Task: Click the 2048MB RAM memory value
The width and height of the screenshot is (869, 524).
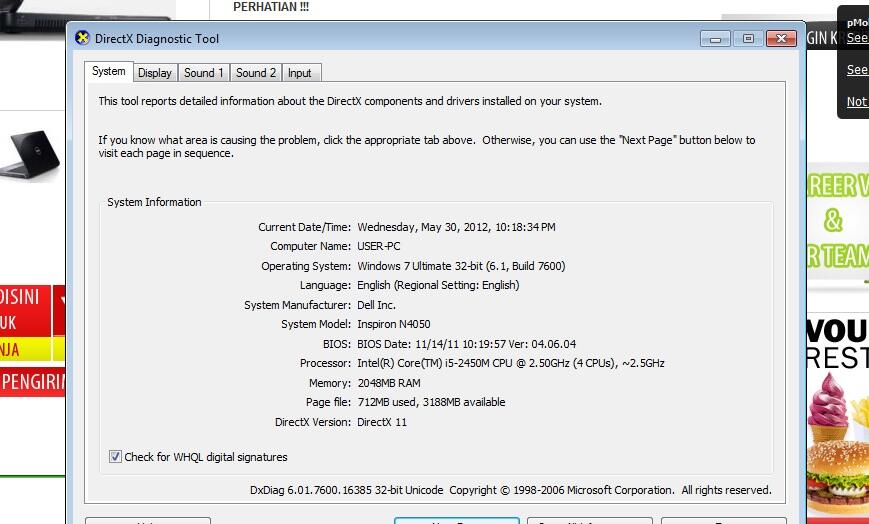Action: pyautogui.click(x=389, y=383)
